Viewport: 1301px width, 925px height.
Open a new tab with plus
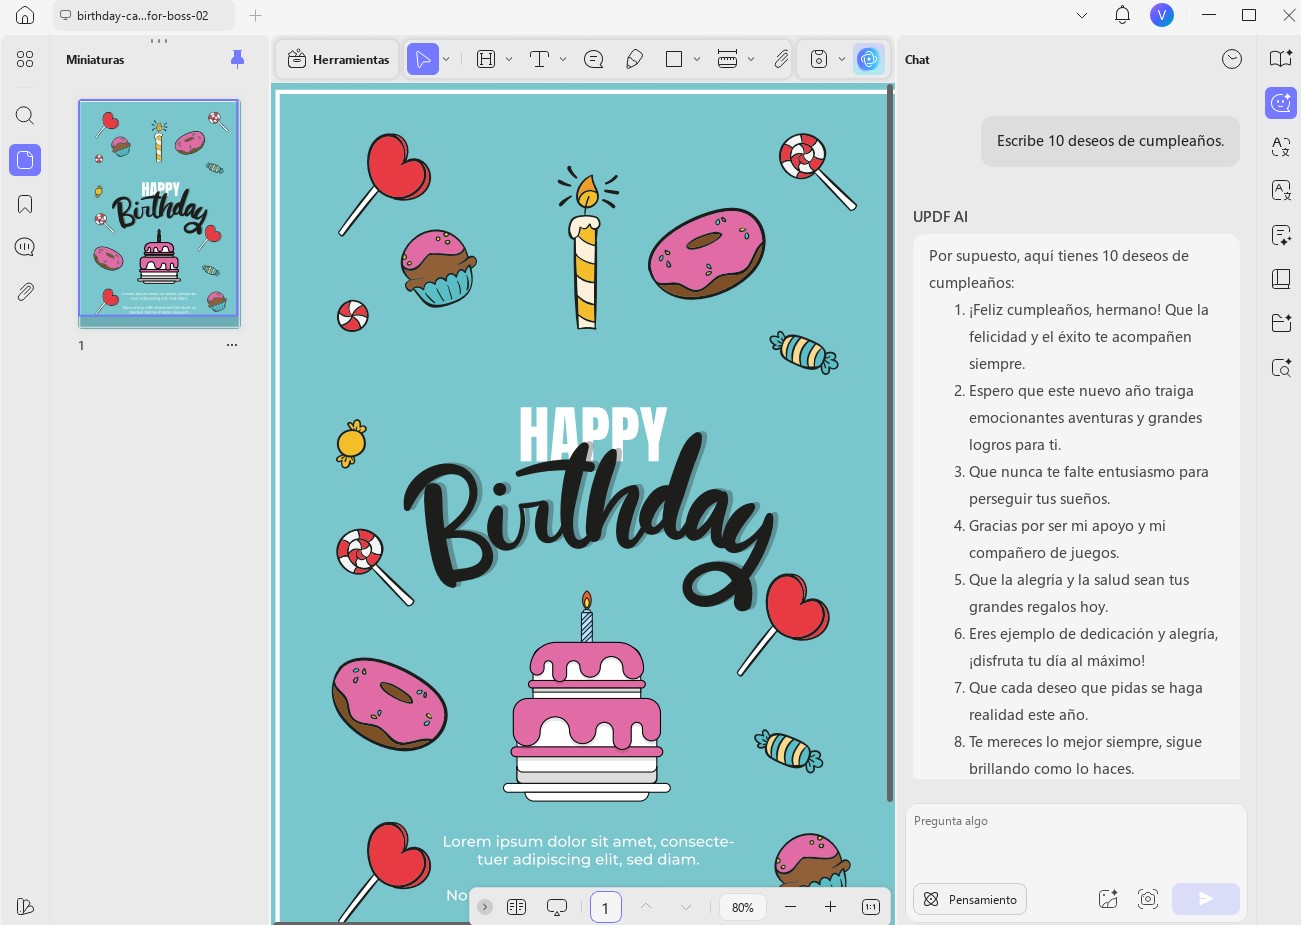255,15
